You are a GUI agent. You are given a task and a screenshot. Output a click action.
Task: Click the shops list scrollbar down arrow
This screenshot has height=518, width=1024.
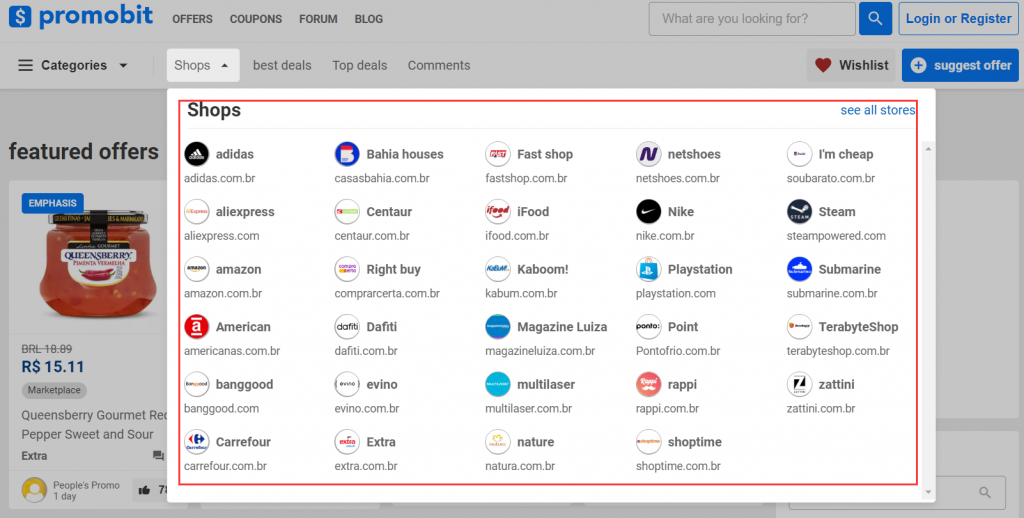pyautogui.click(x=928, y=492)
